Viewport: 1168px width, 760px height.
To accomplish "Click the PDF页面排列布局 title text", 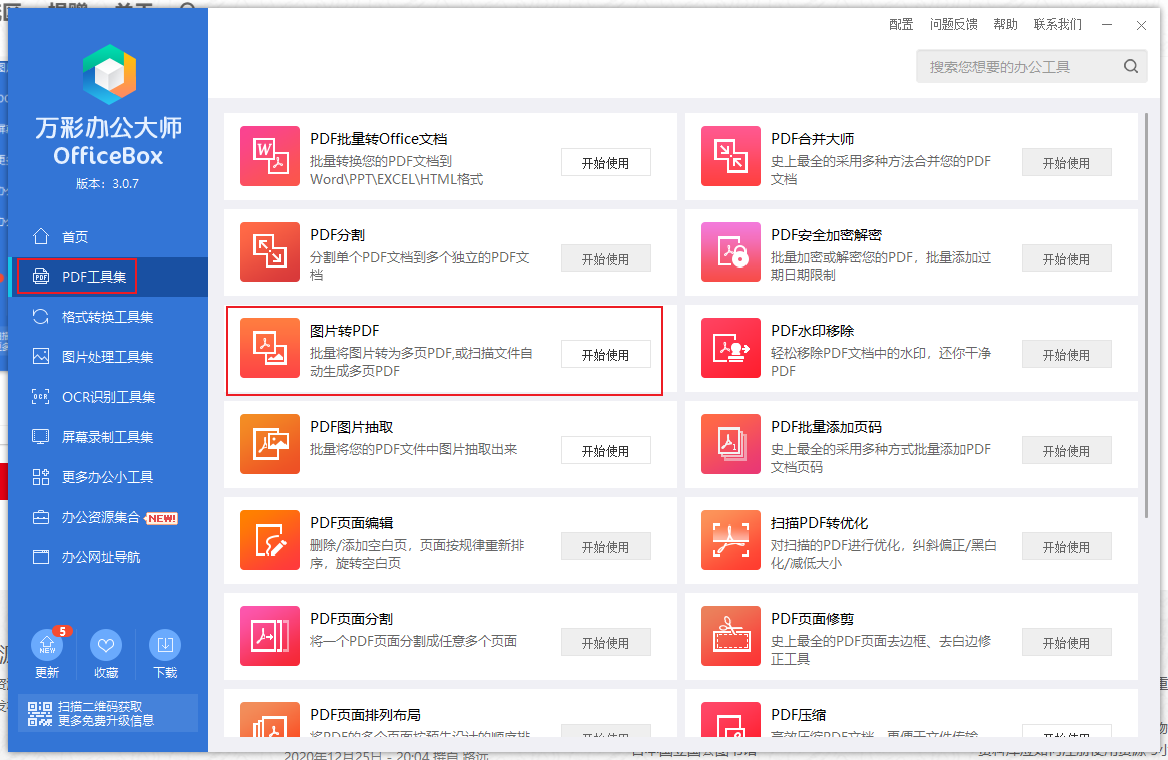I will 365,715.
